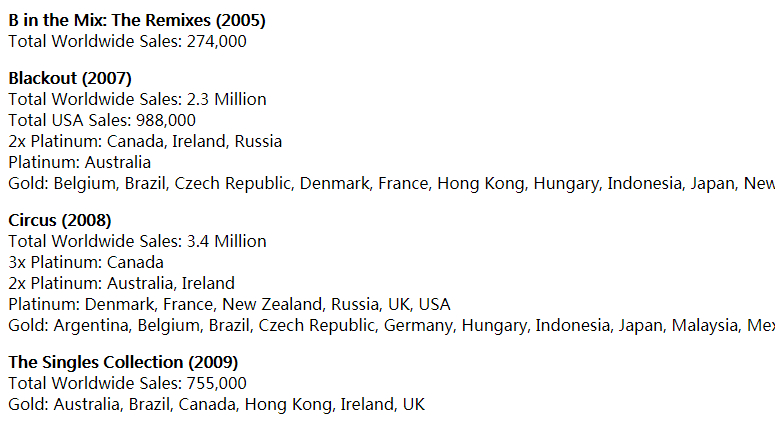Click USA in the Circus Platinum line

(434, 304)
